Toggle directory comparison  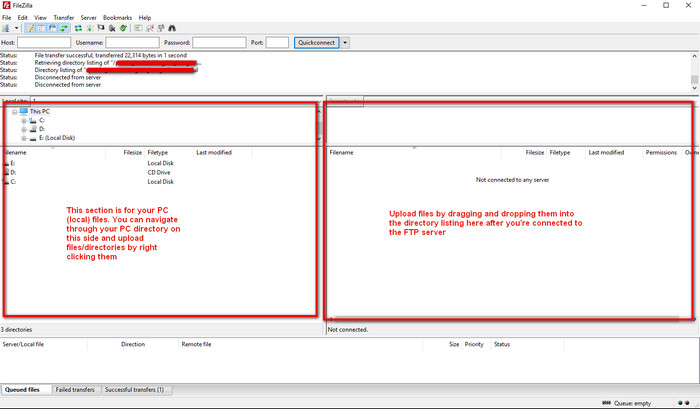point(150,28)
